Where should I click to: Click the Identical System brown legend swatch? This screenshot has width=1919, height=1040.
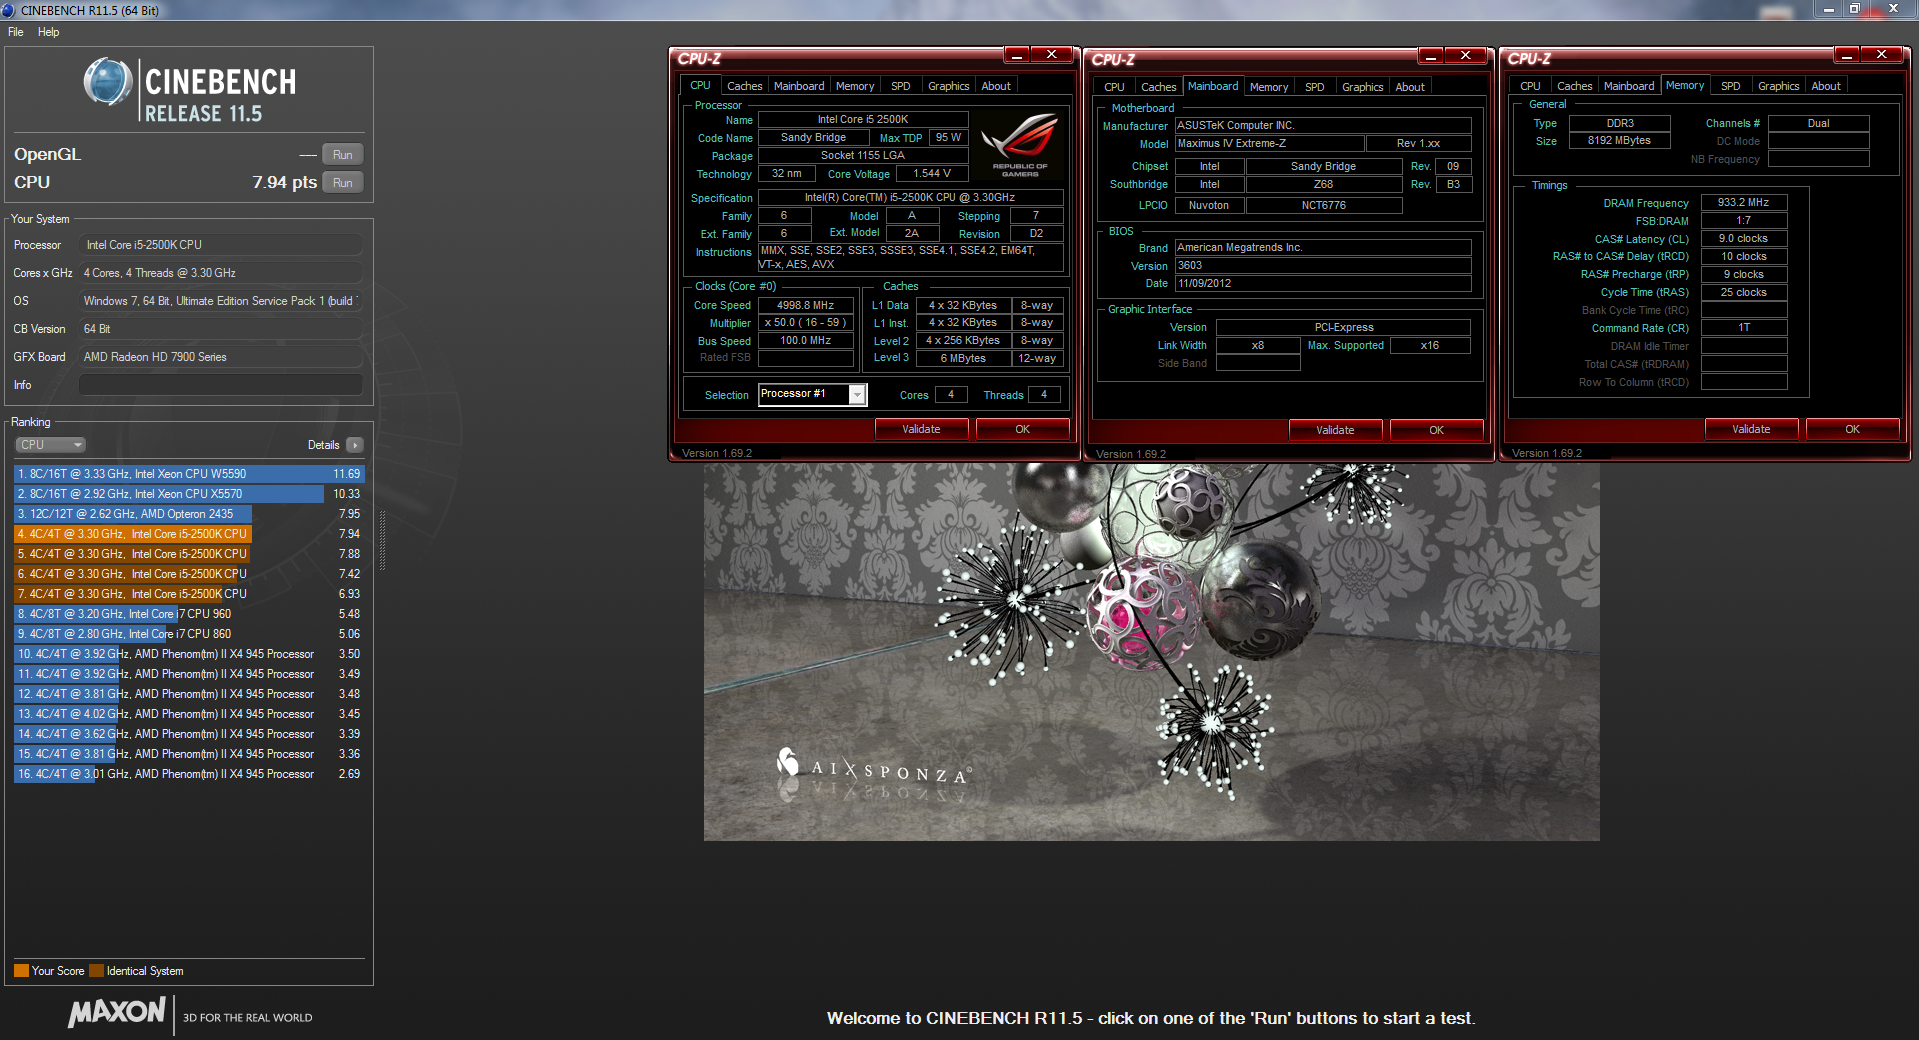[96, 971]
